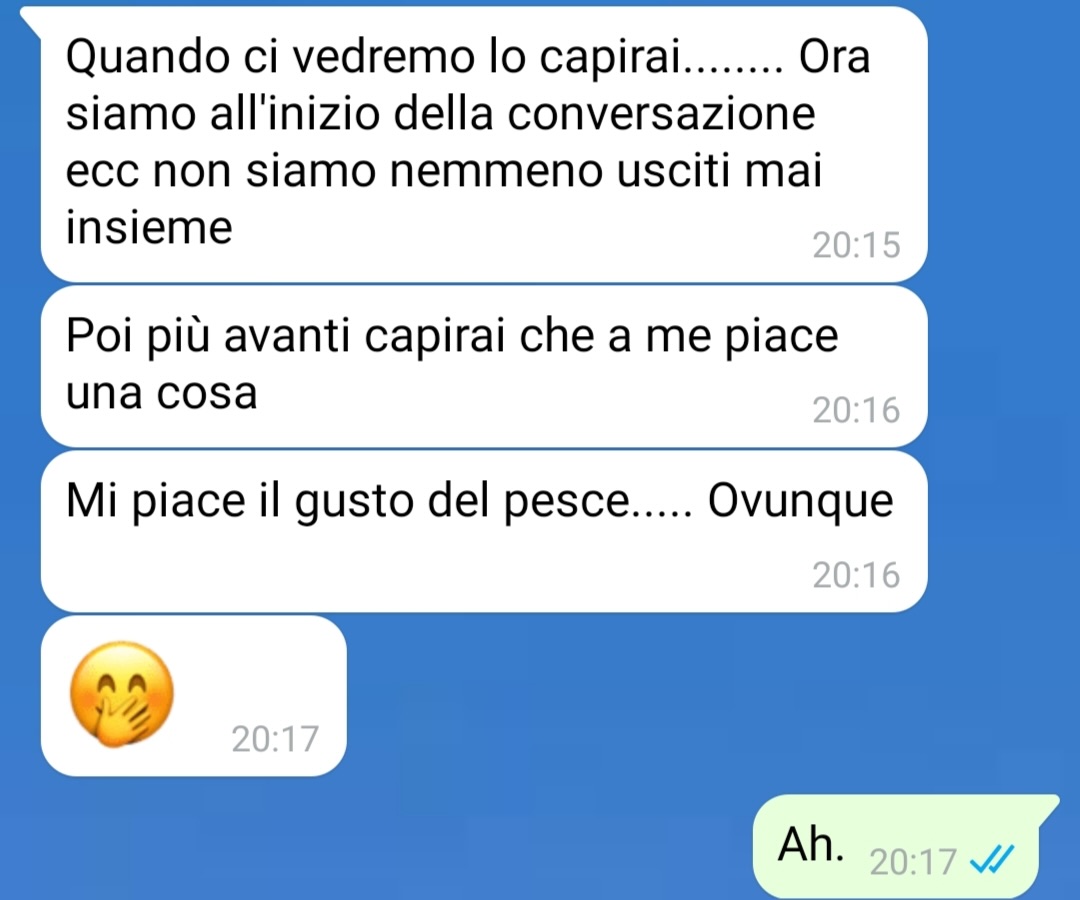The width and height of the screenshot is (1080, 900).
Task: Click the word "insieme" in first message
Action: click(x=149, y=227)
